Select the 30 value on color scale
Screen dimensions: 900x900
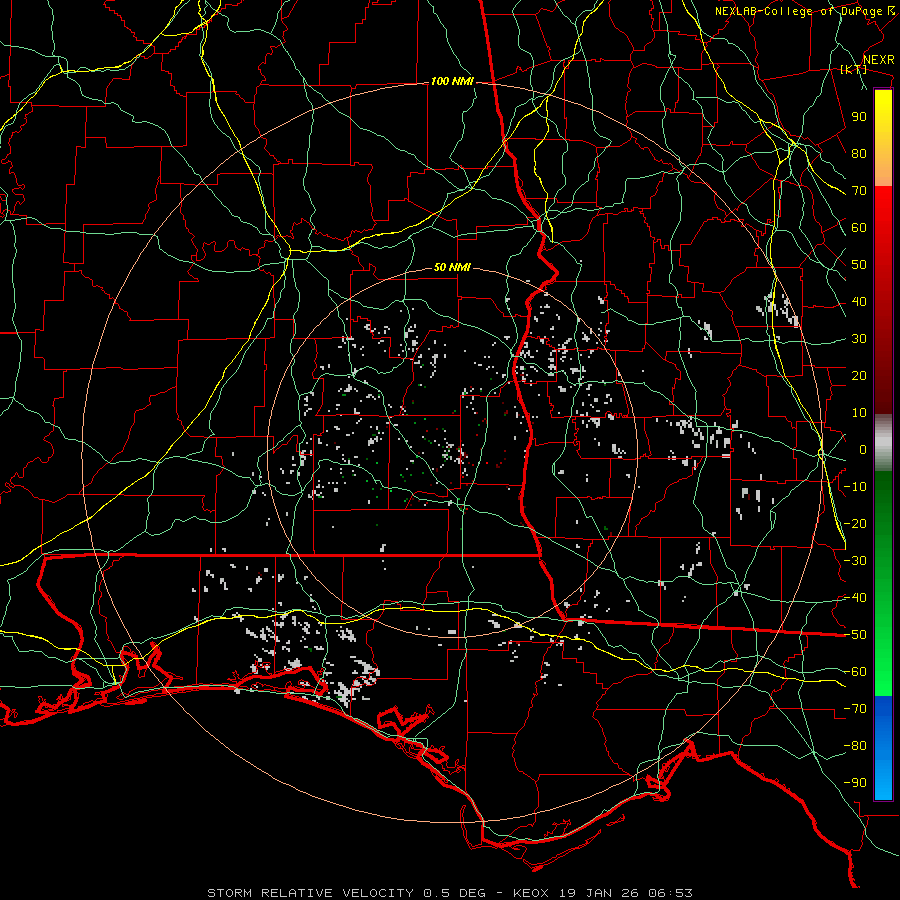[859, 339]
